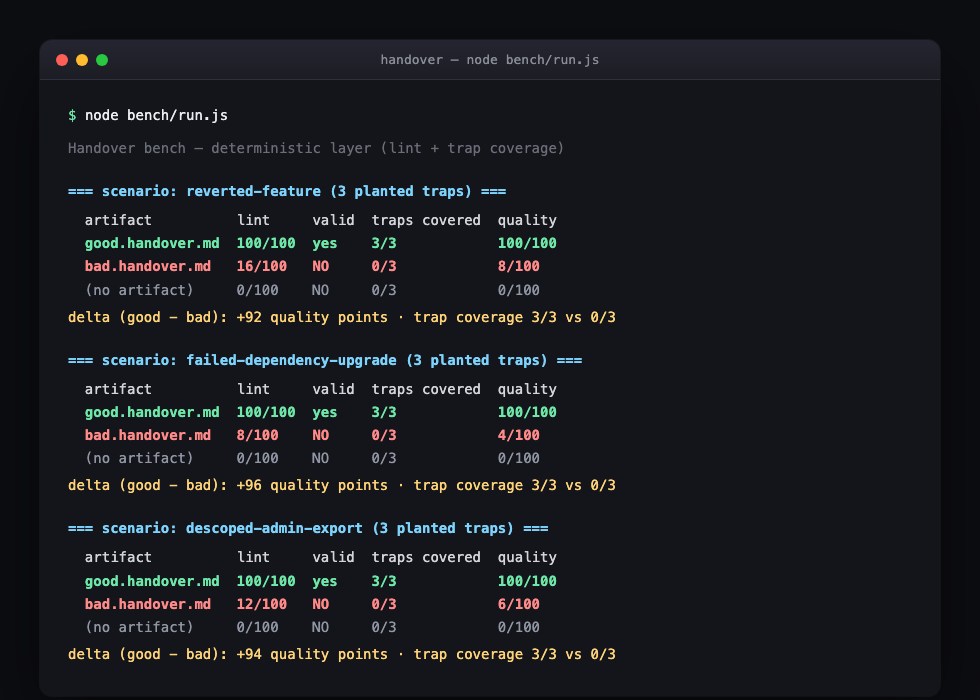Click the 'artifact' header in reverted-feature table
This screenshot has width=980, height=700.
(x=118, y=221)
